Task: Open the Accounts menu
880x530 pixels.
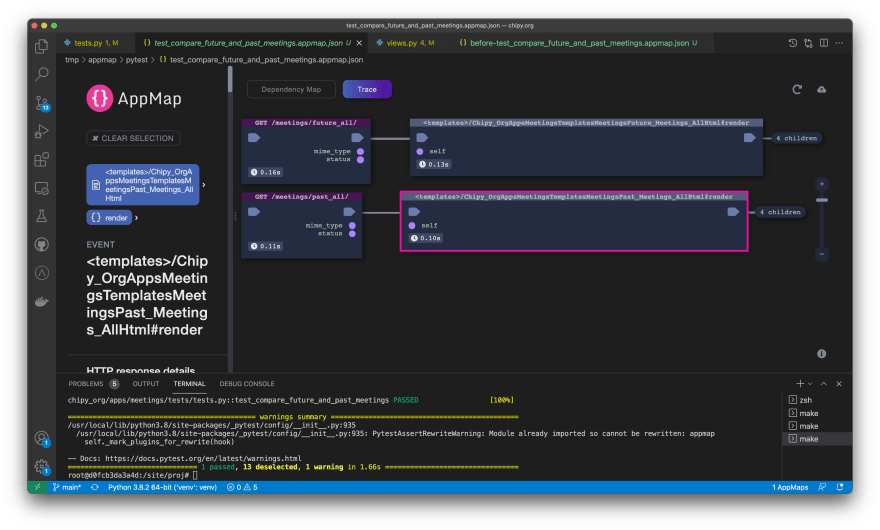Action: pos(42,438)
